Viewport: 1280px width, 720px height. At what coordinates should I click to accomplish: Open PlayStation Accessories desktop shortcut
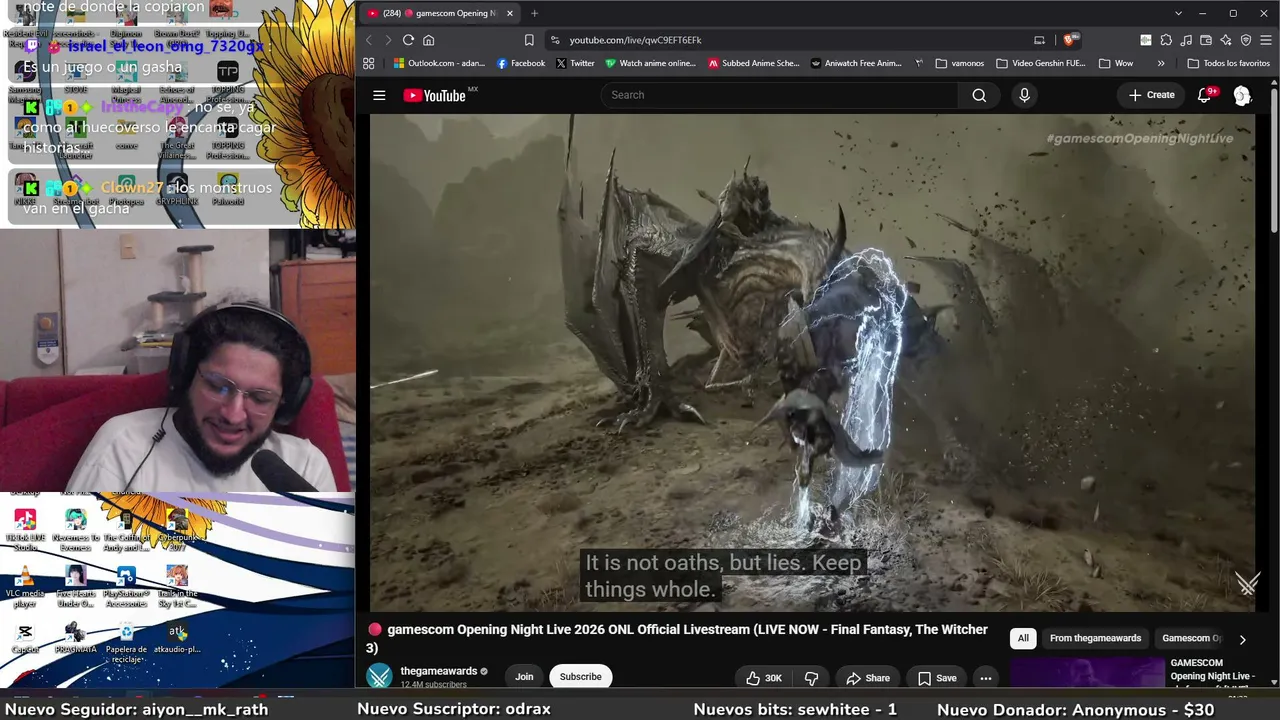pyautogui.click(x=126, y=586)
